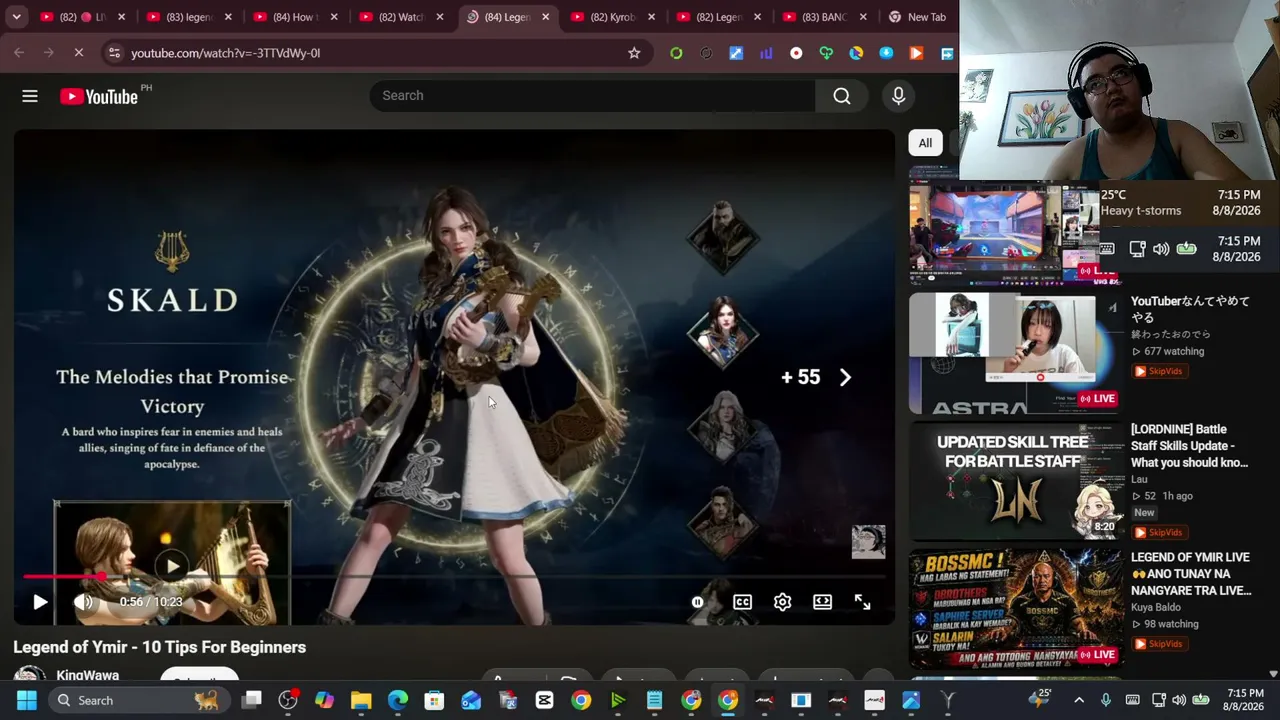1280x720 pixels.
Task: Open the weather widget in taskbar
Action: click(x=1040, y=699)
